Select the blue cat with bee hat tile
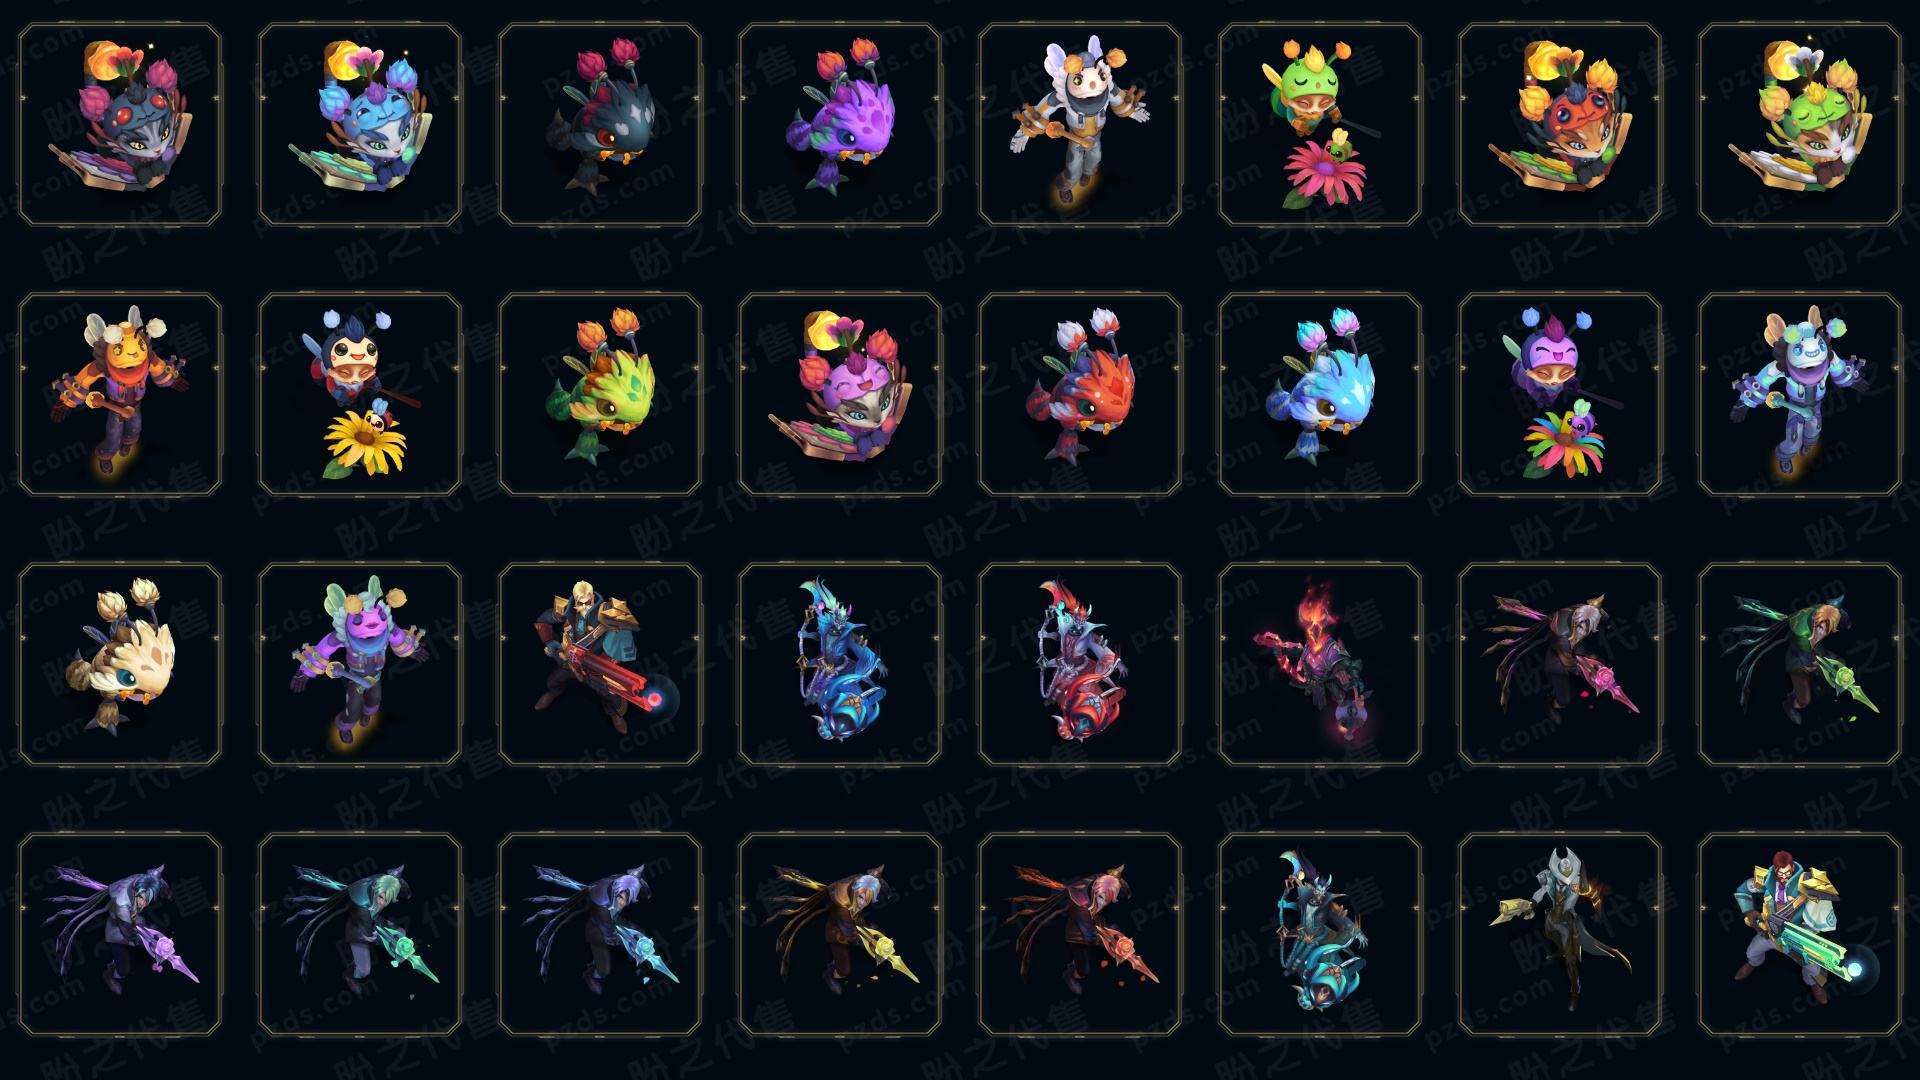Screen dimensions: 1920x1080 pos(360,125)
